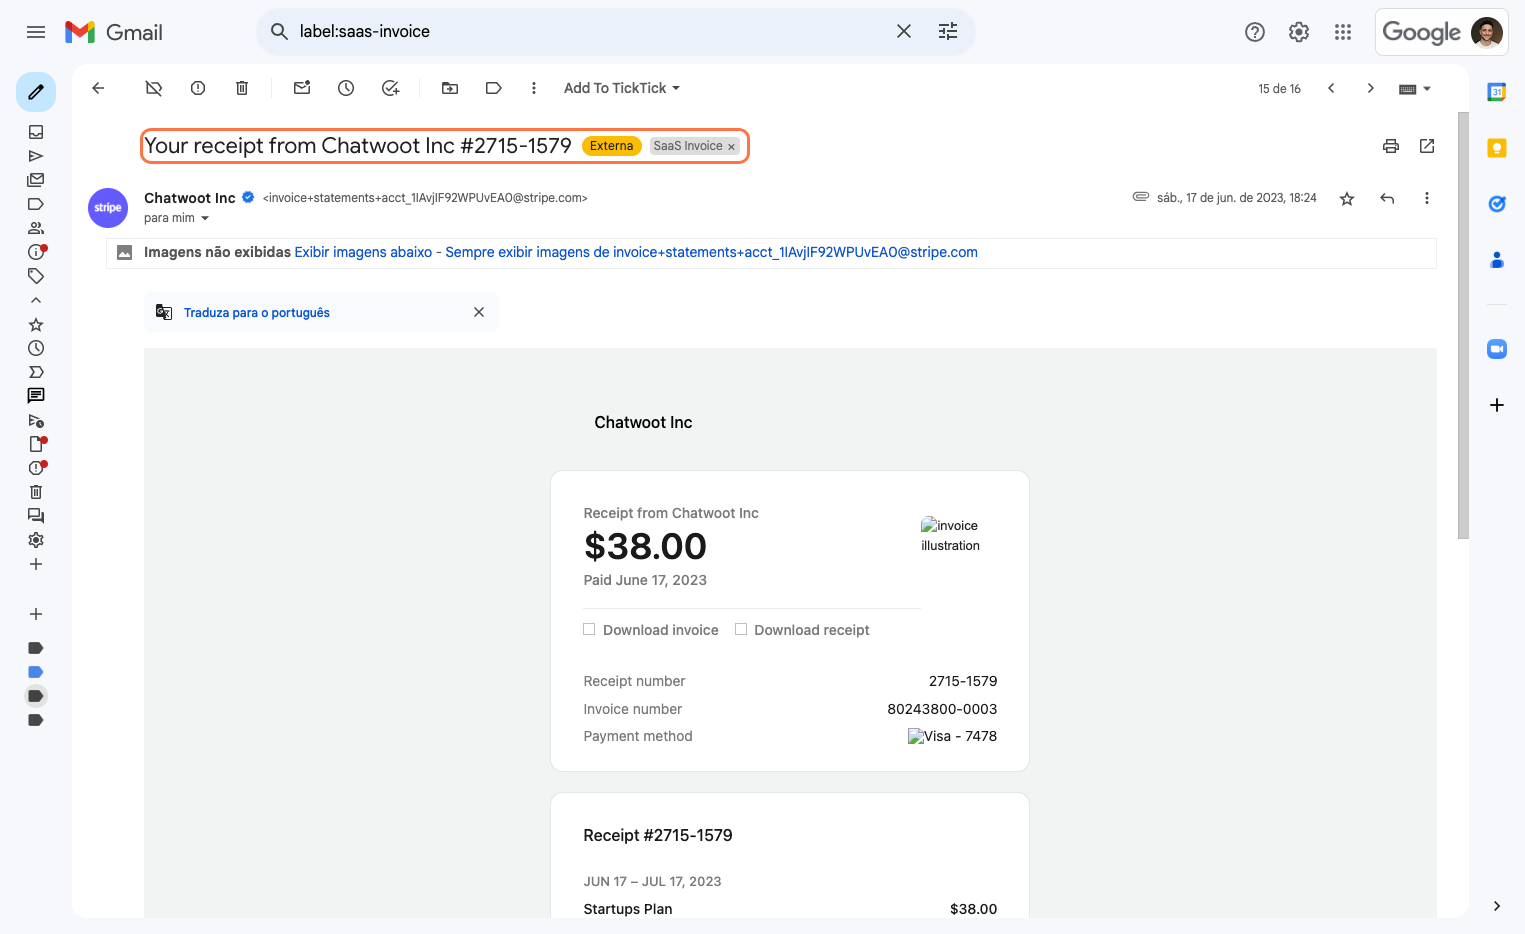The height and width of the screenshot is (934, 1525).
Task: Click Get add-ons plus in side panel
Action: coord(1497,405)
